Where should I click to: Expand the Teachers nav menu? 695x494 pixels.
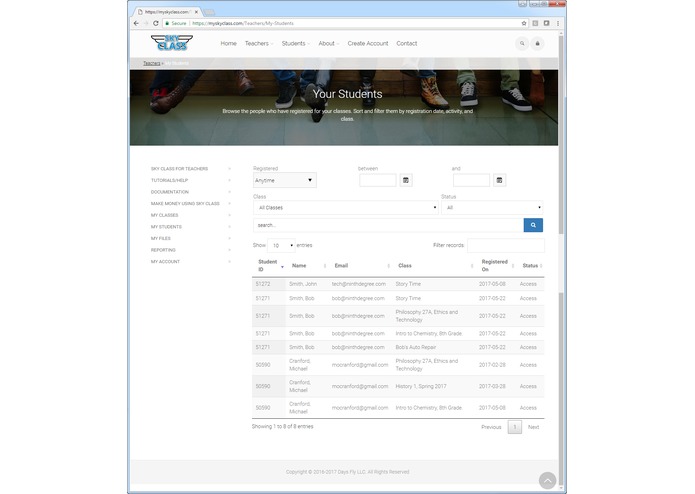point(259,43)
